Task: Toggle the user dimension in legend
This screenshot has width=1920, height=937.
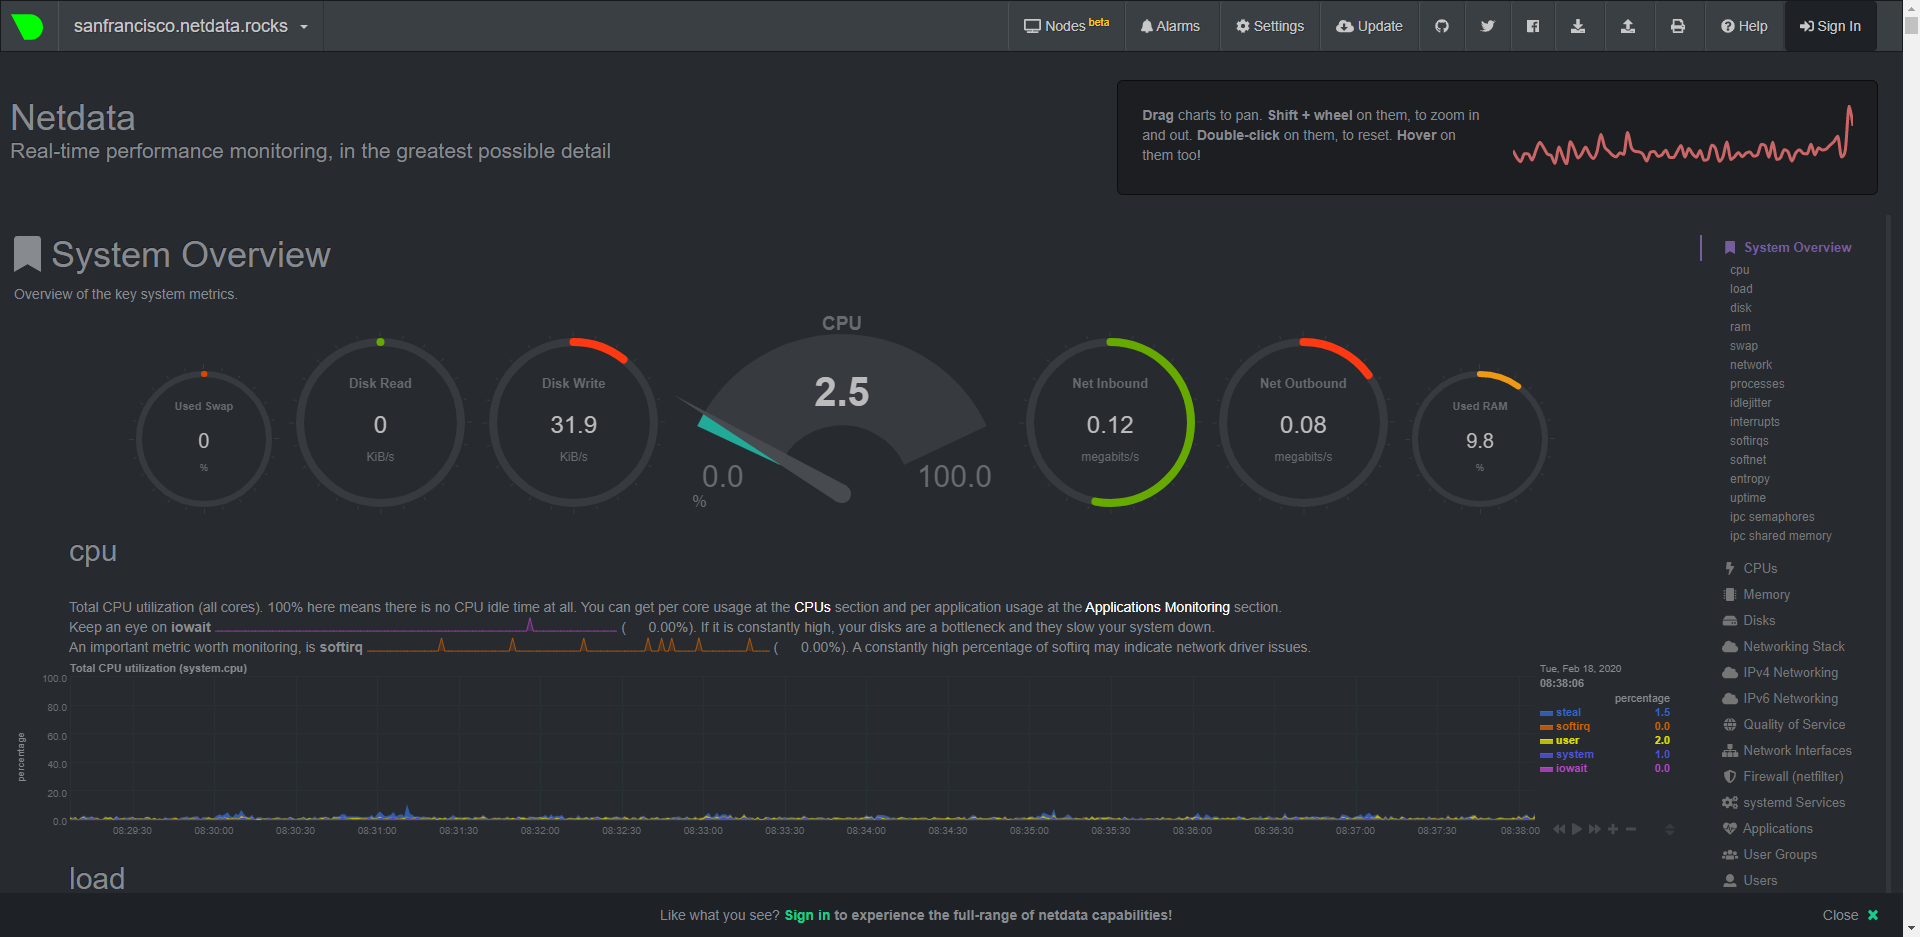Action: (x=1567, y=740)
